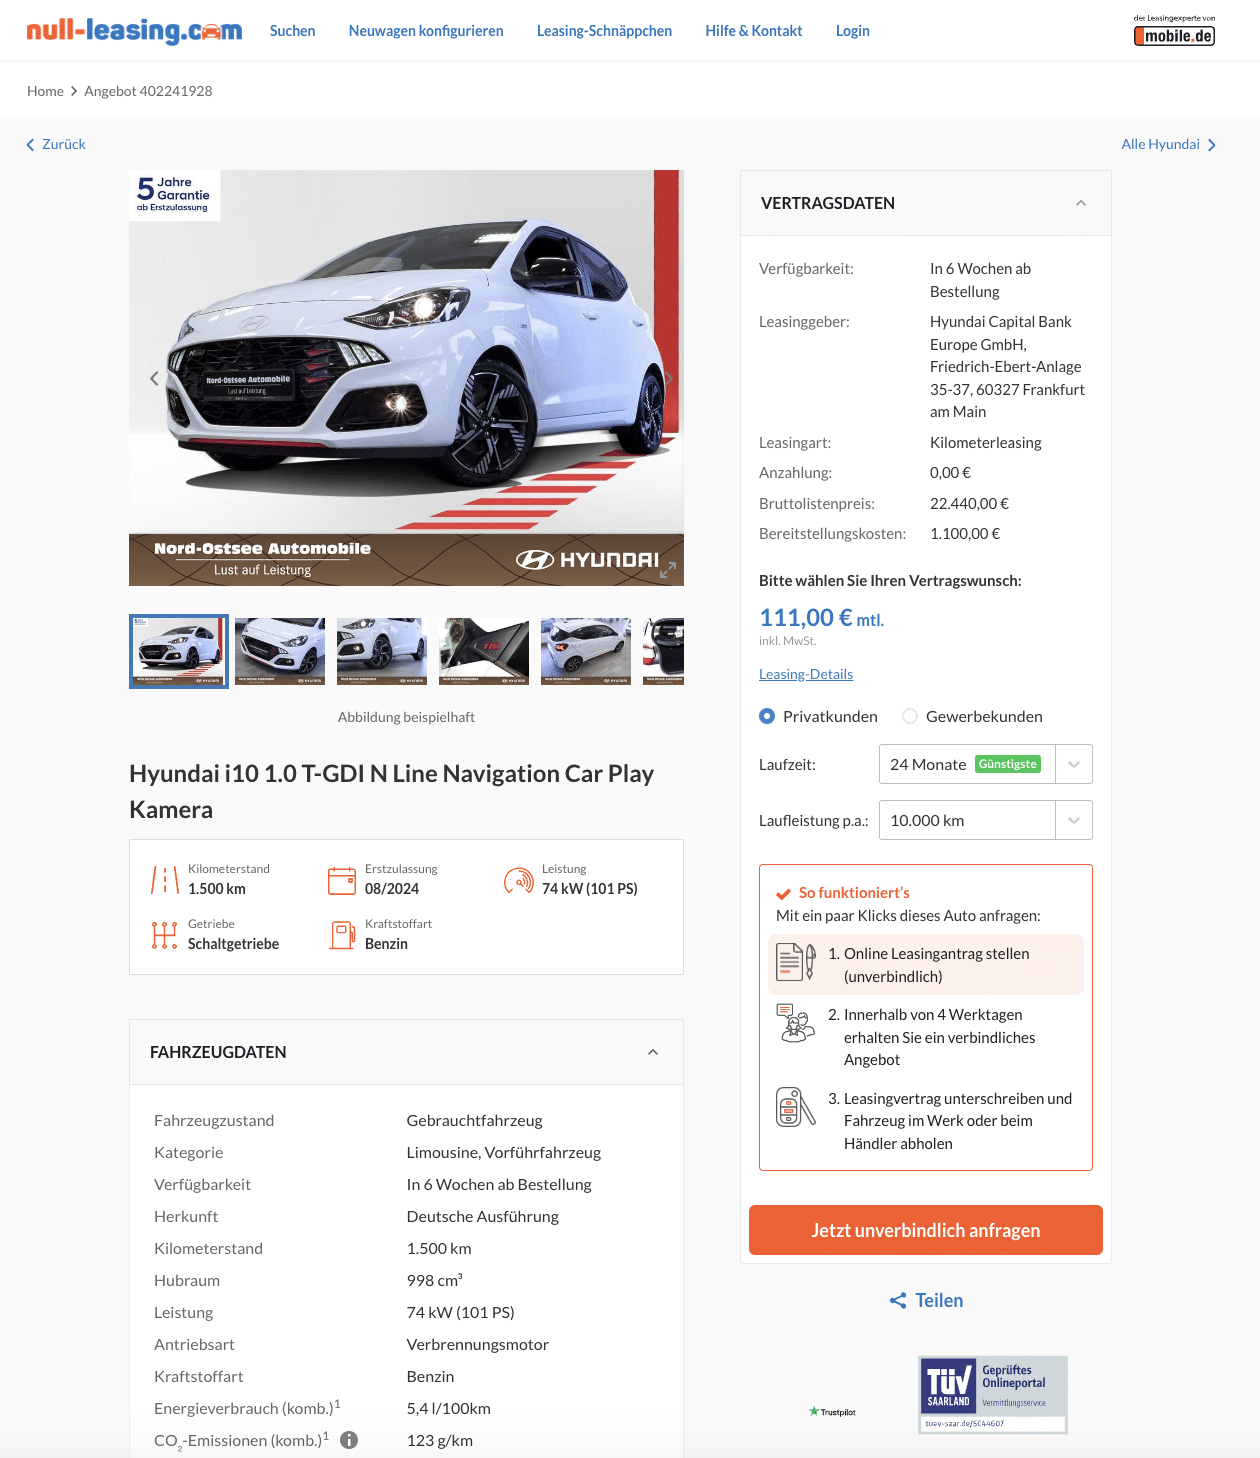
Task: Open the Laufzeit 24 Monate dropdown
Action: click(x=985, y=764)
